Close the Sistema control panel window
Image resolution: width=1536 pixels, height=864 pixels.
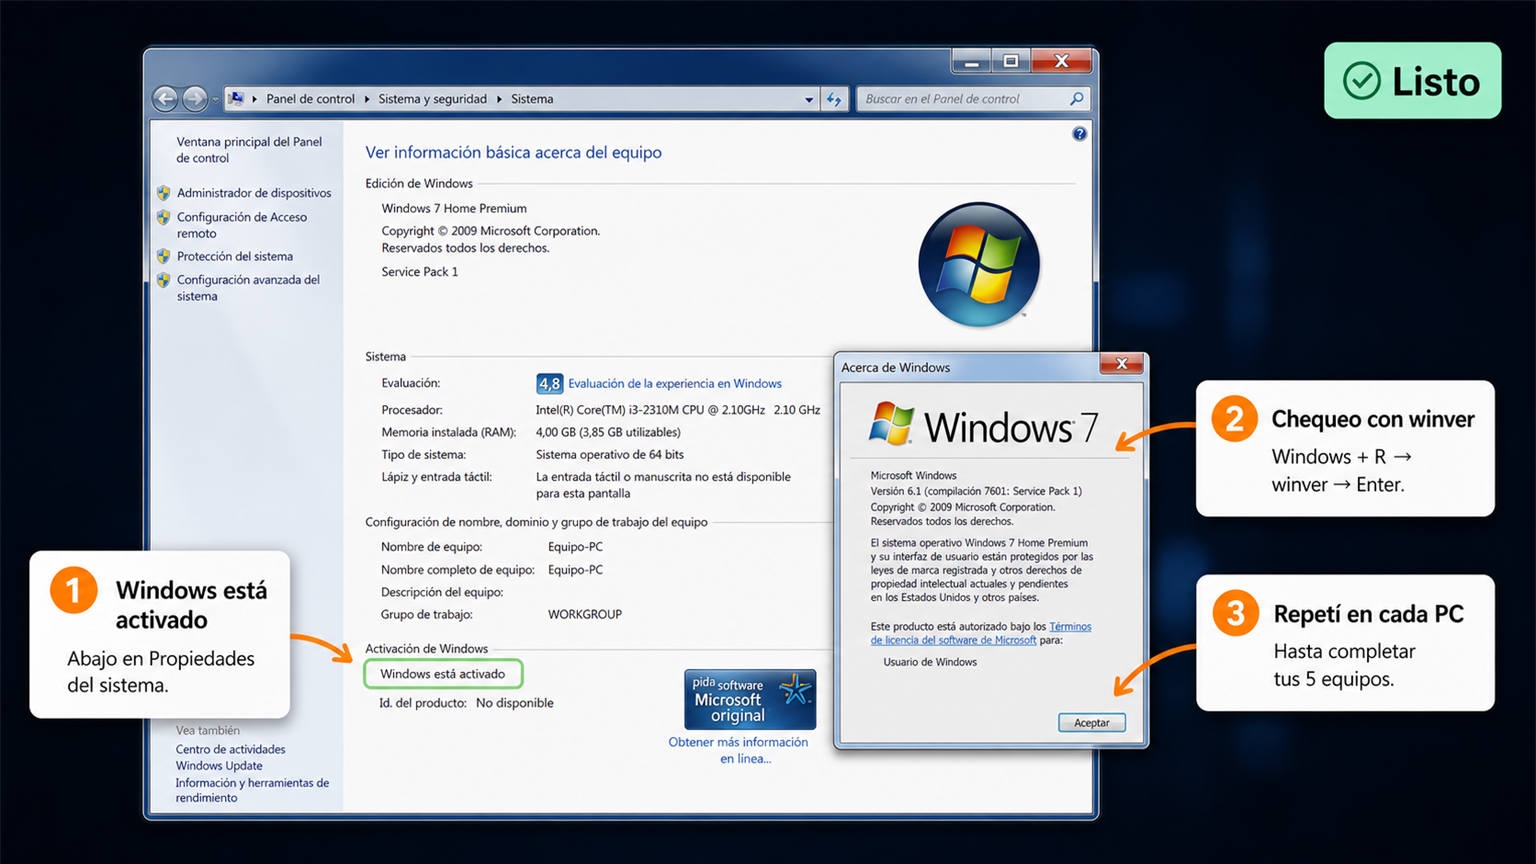click(1062, 62)
